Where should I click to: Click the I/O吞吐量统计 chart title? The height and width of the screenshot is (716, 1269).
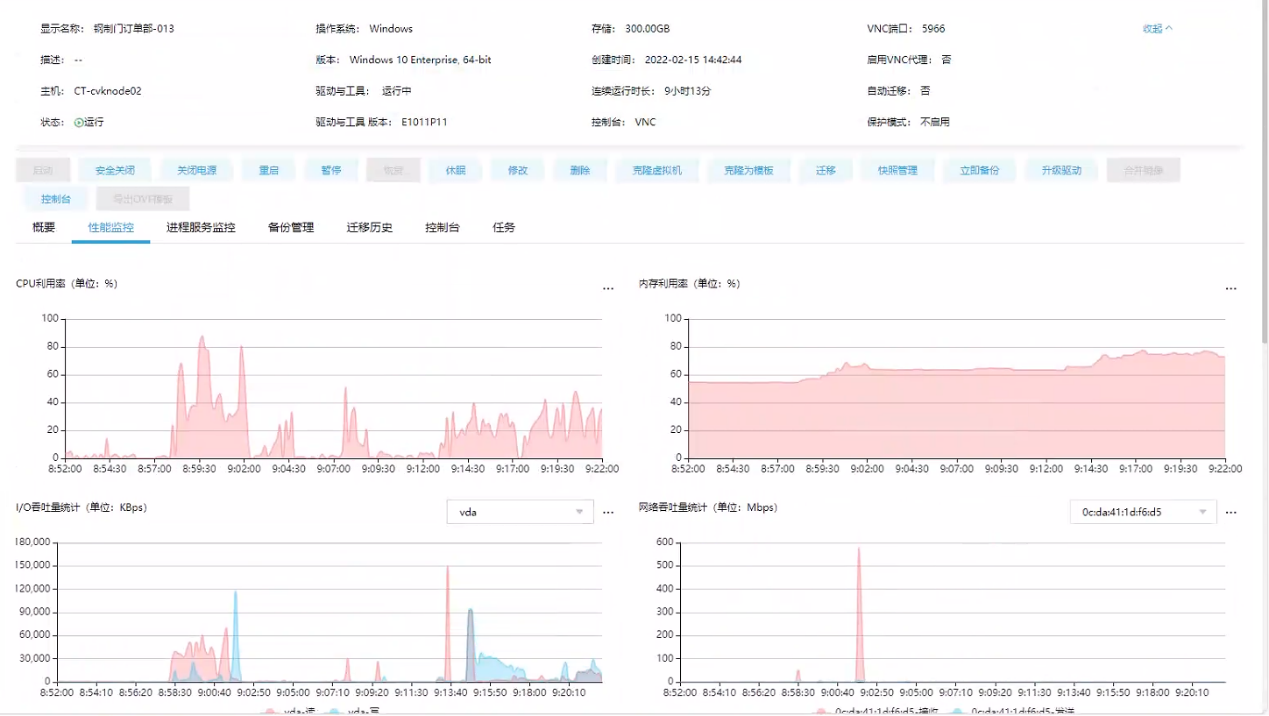81,508
